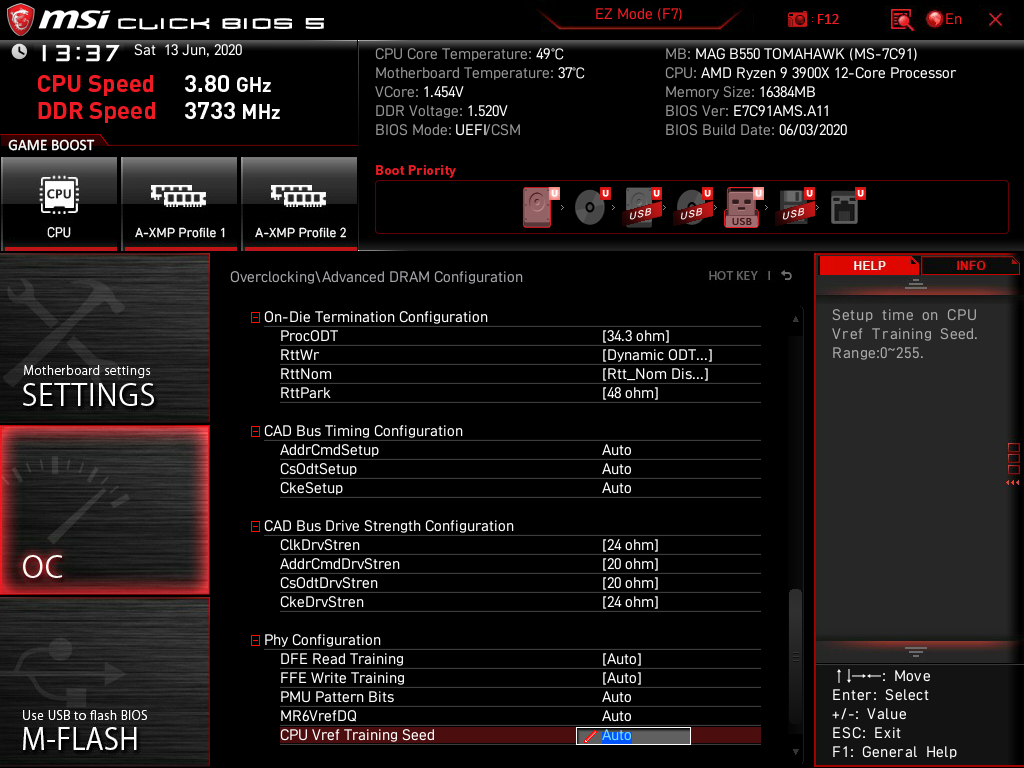The height and width of the screenshot is (768, 1024).
Task: Open AddrCmdDrvStren [20 ohm] dropdown
Action: coord(630,564)
